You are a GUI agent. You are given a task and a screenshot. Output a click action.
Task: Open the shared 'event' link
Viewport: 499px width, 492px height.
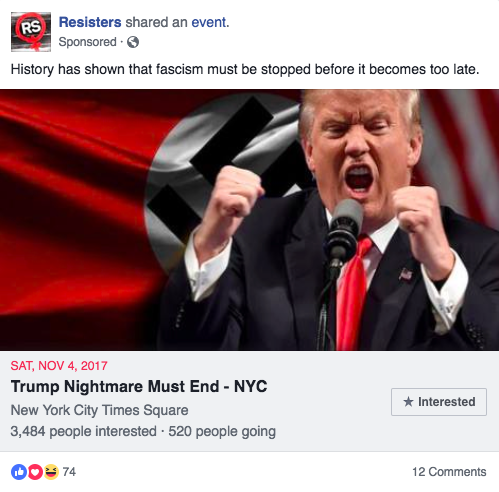209,22
